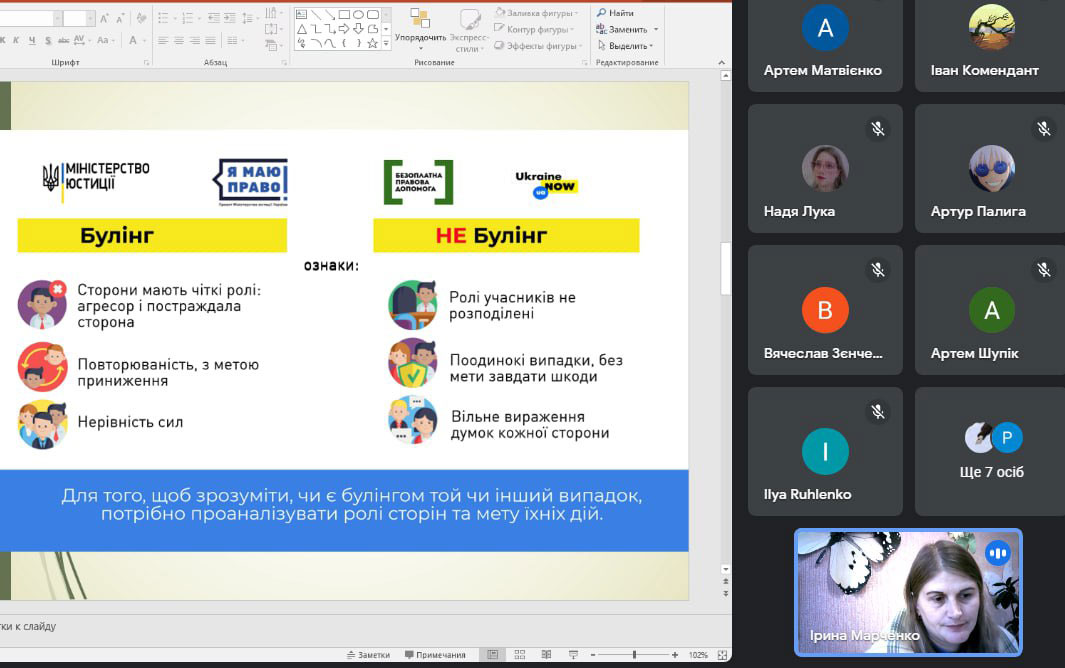Open columns options
Image resolution: width=1065 pixels, height=668 pixels.
pos(235,40)
